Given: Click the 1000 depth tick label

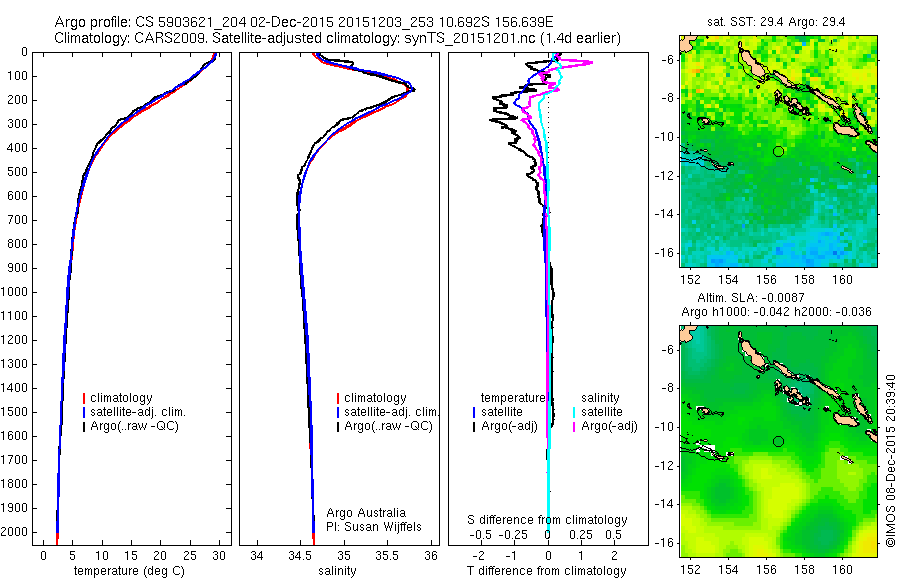Looking at the screenshot, I should coord(14,292).
